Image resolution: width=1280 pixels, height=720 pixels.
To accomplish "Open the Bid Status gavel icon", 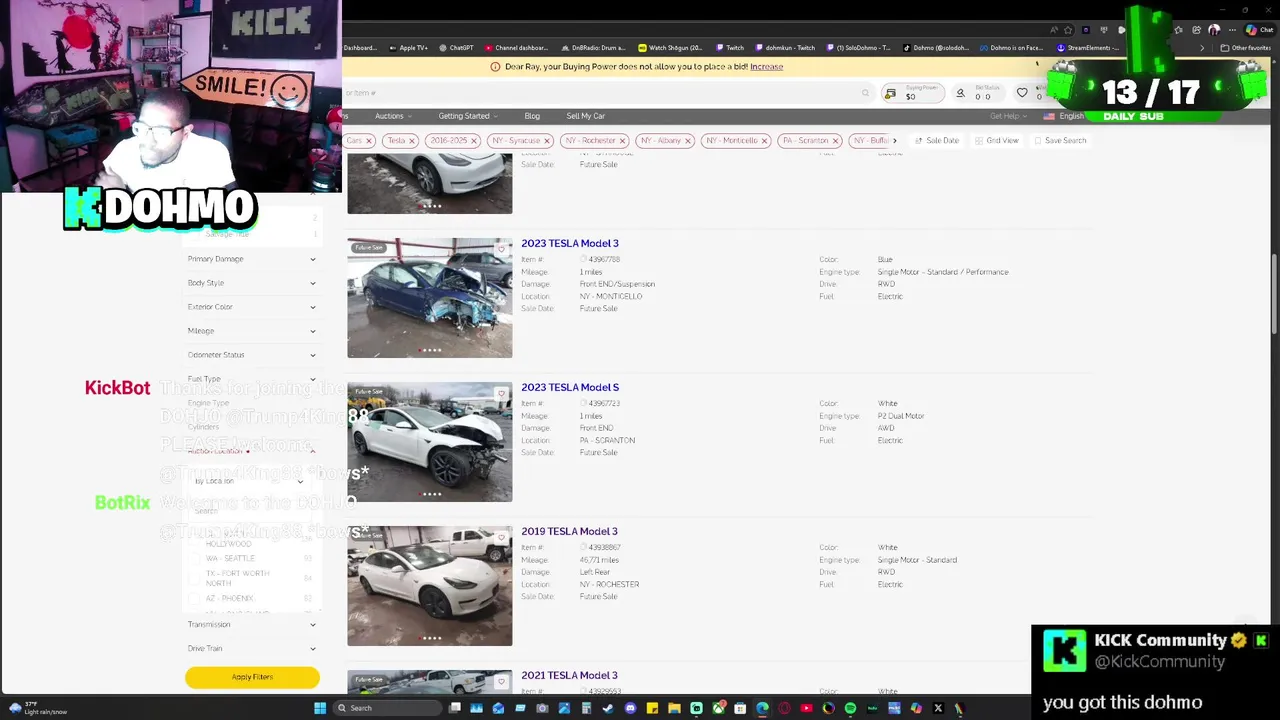I will pos(960,93).
